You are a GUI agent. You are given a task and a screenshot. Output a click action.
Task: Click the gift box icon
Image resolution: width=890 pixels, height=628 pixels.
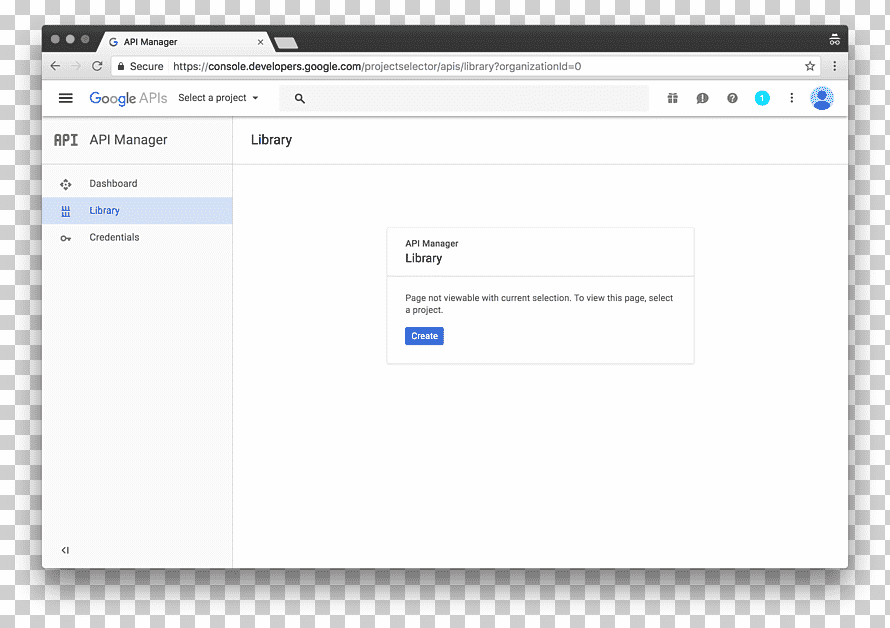coord(673,98)
